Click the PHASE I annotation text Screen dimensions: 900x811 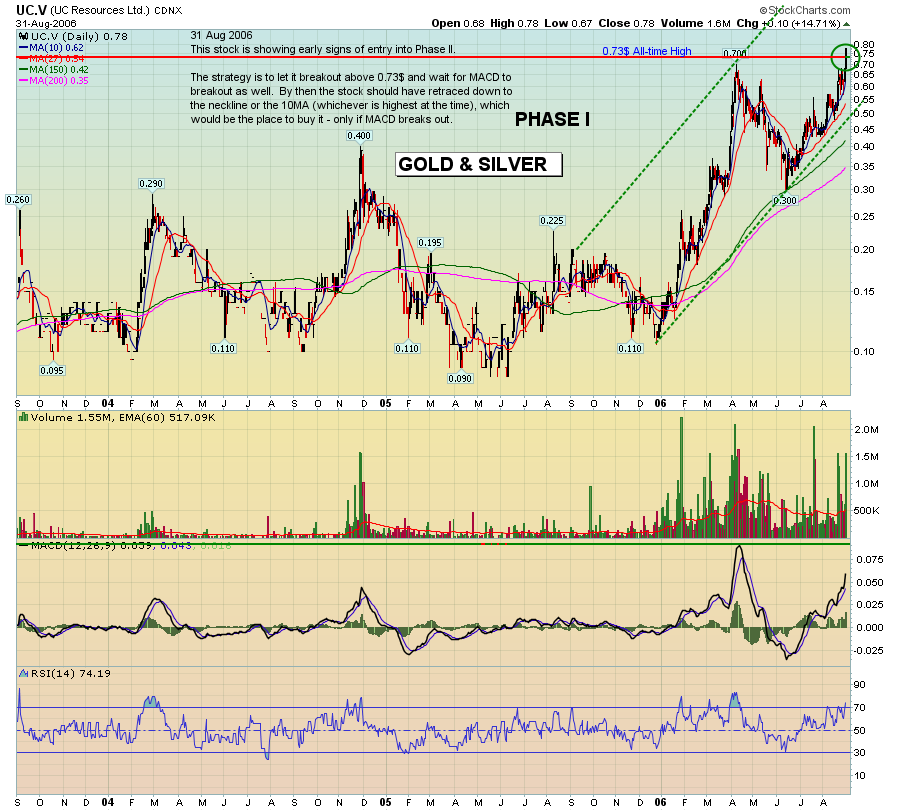(552, 120)
